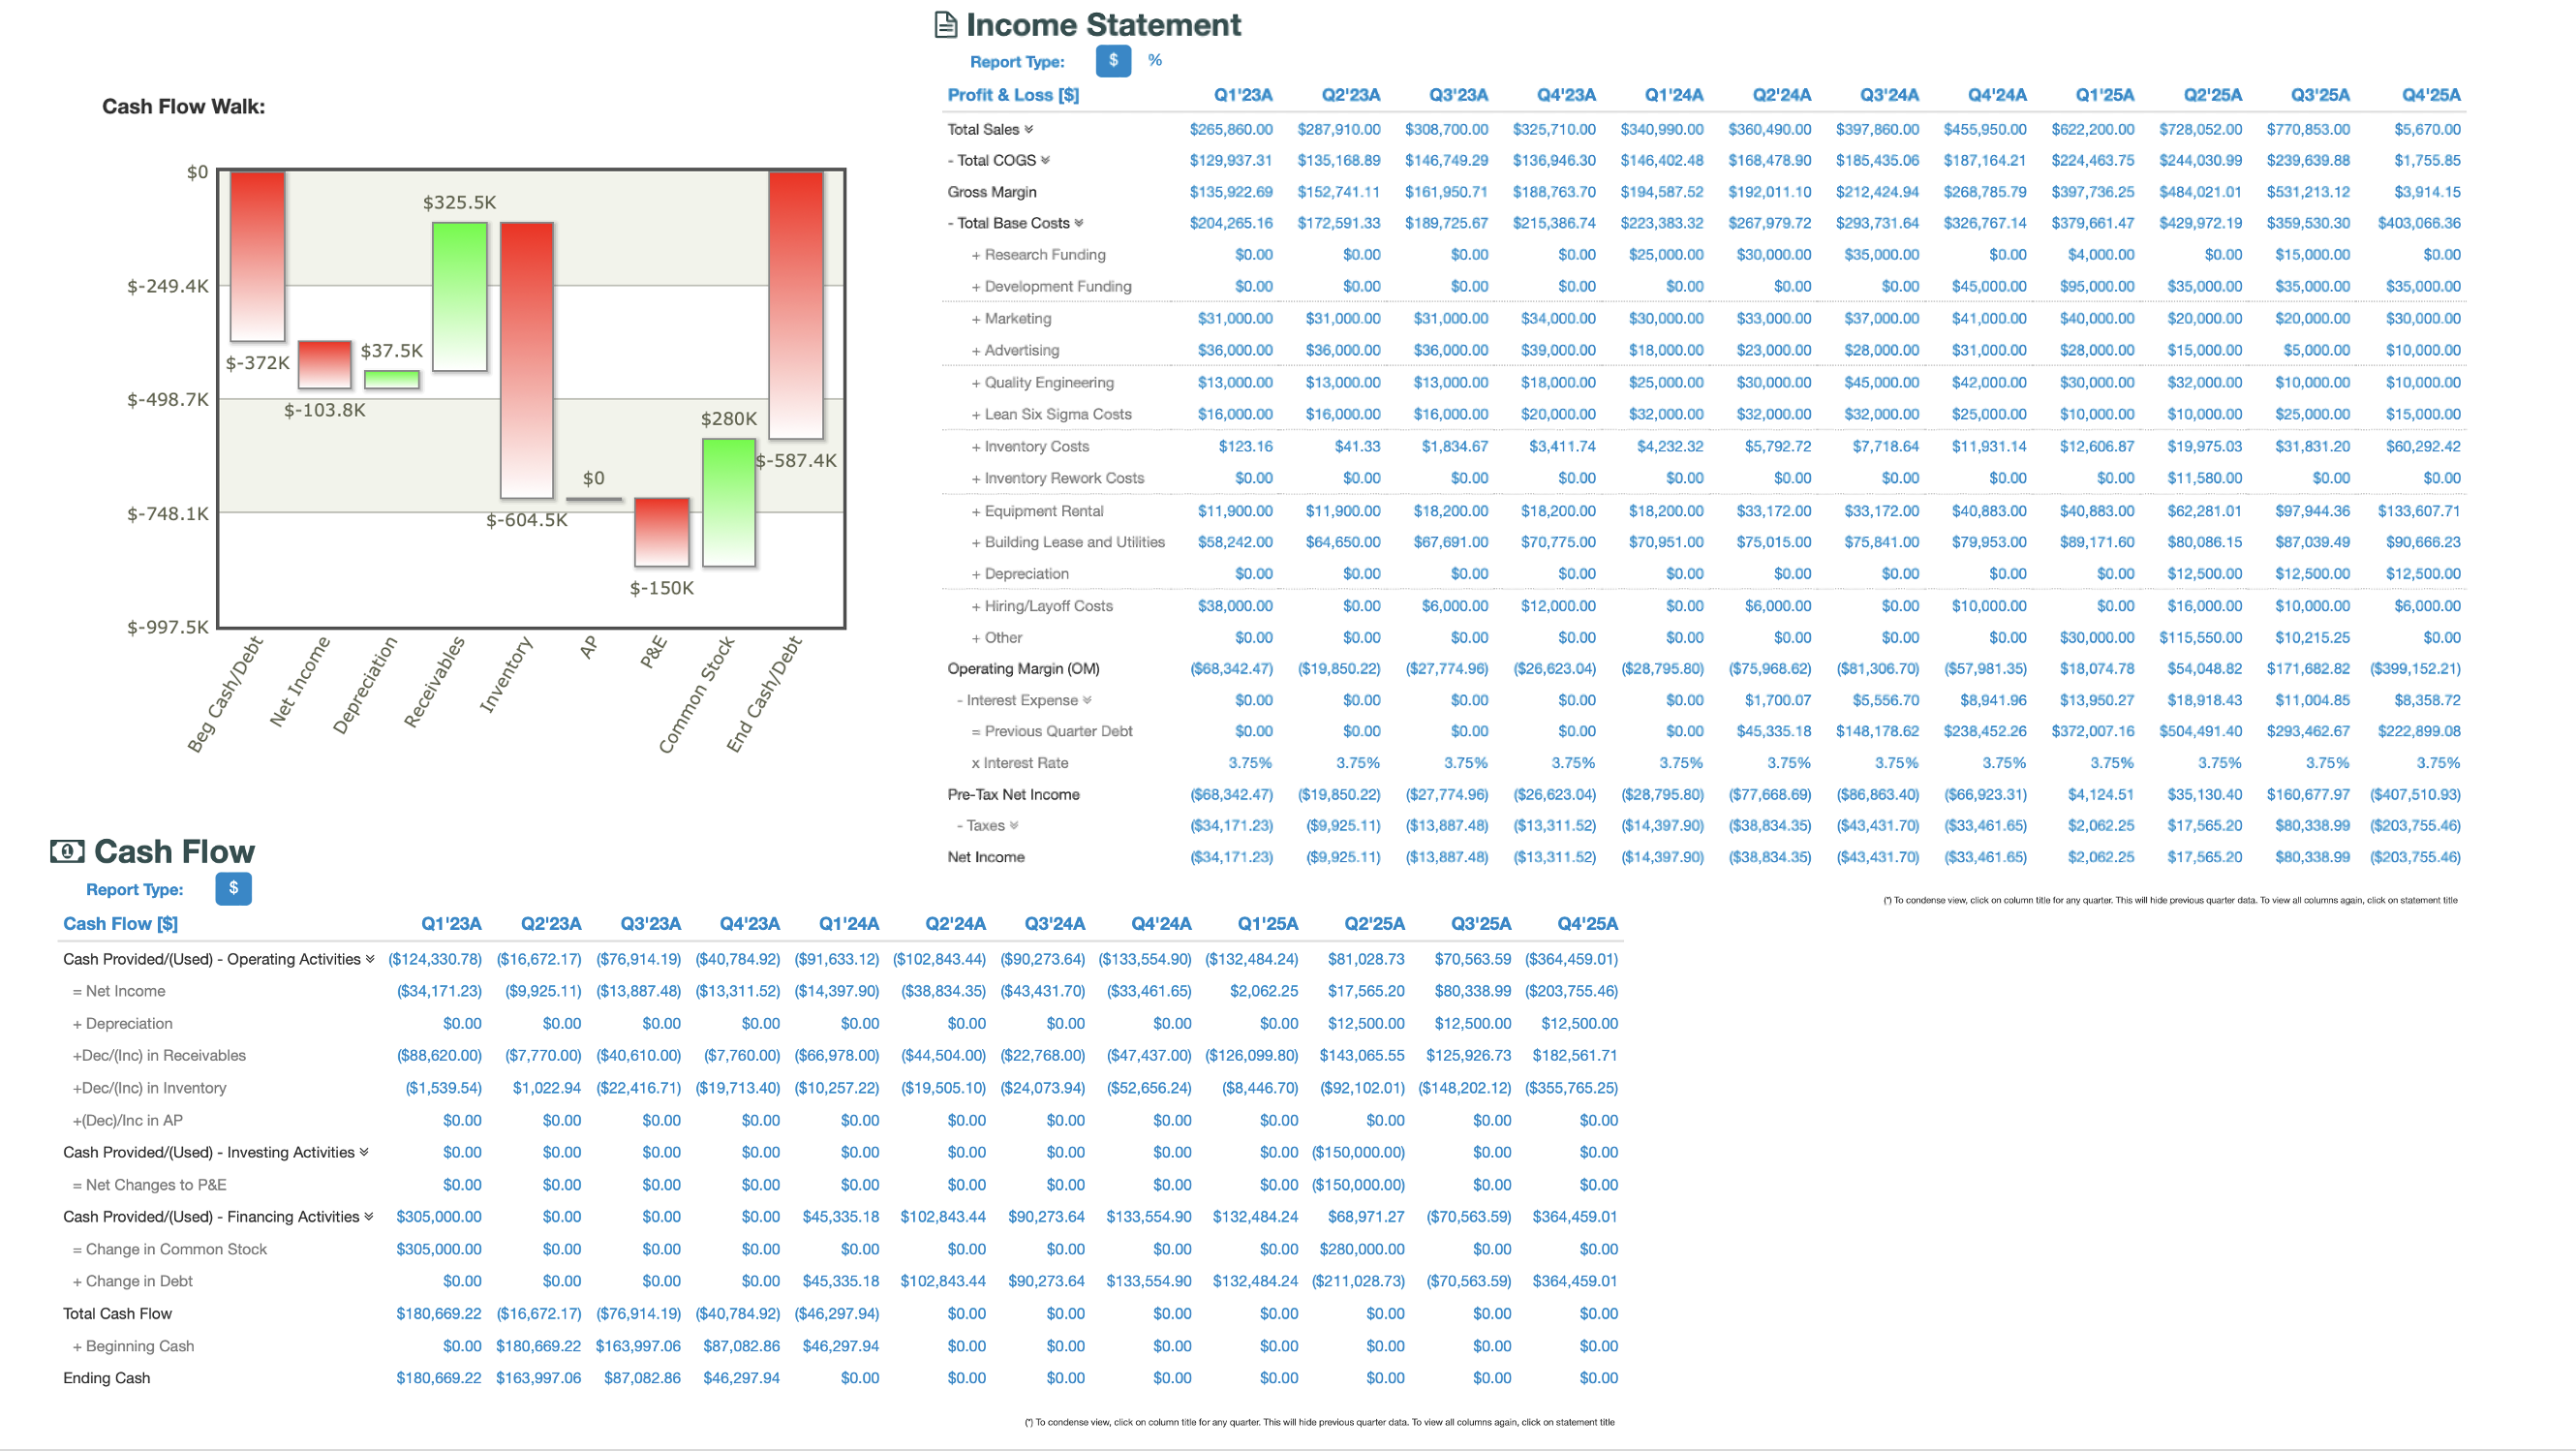
Task: Click the banknote icon beside Cash Flow title
Action: tap(66, 851)
